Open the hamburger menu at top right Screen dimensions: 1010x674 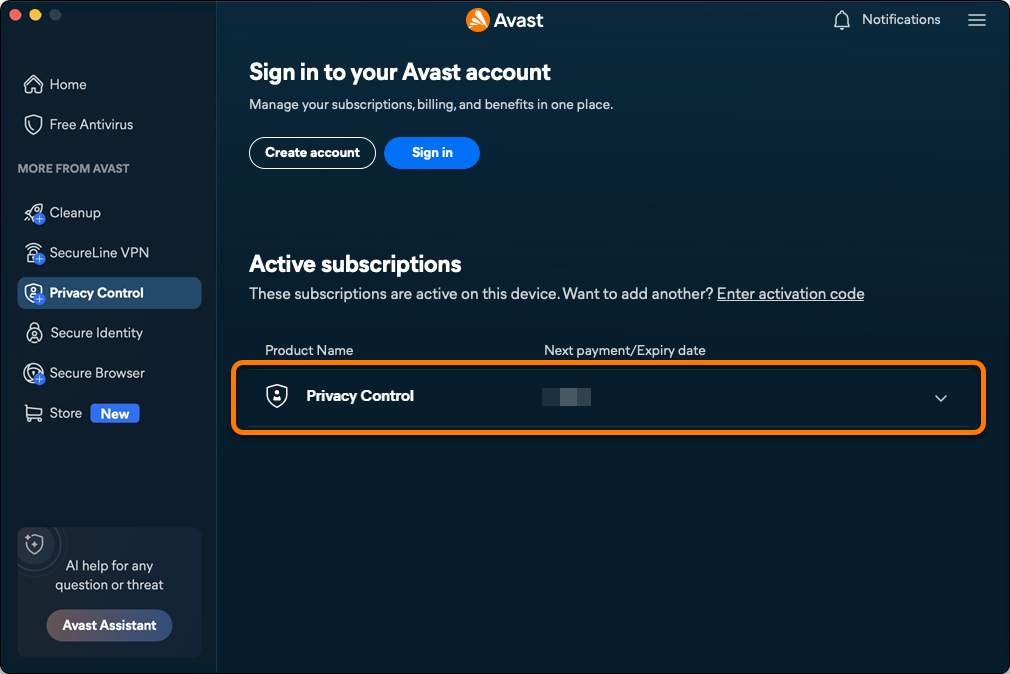point(977,20)
